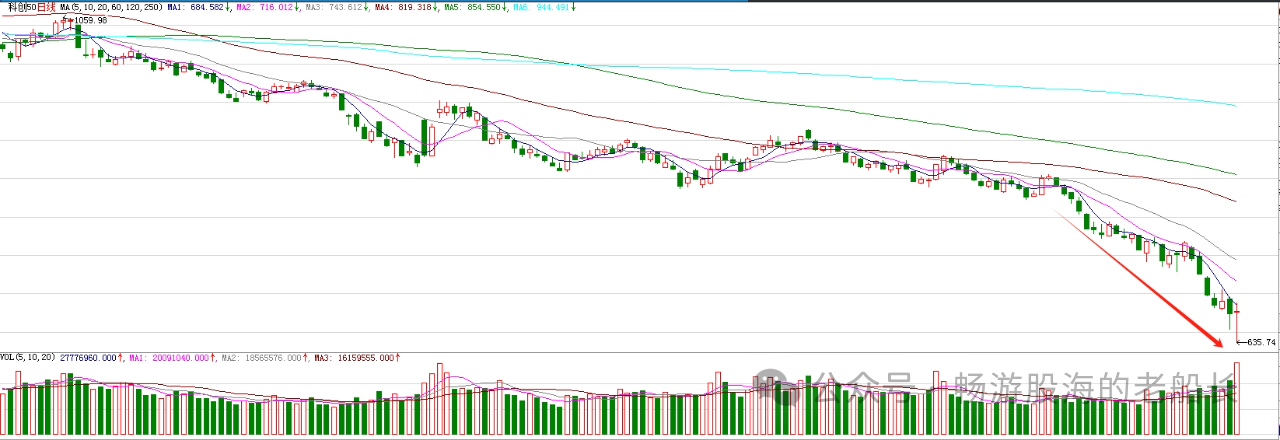Open the VOL(5,10,20) indicator settings
Screen dimensions: 1280x440
tap(28, 357)
